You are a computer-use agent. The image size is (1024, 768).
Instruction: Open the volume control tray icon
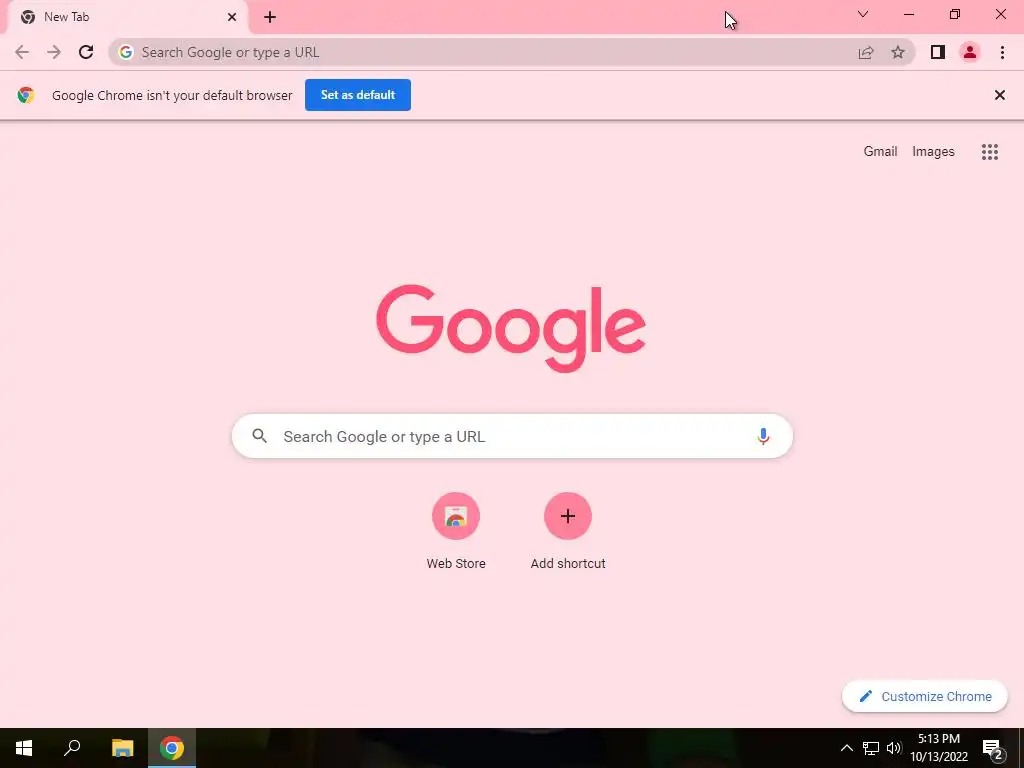click(894, 748)
